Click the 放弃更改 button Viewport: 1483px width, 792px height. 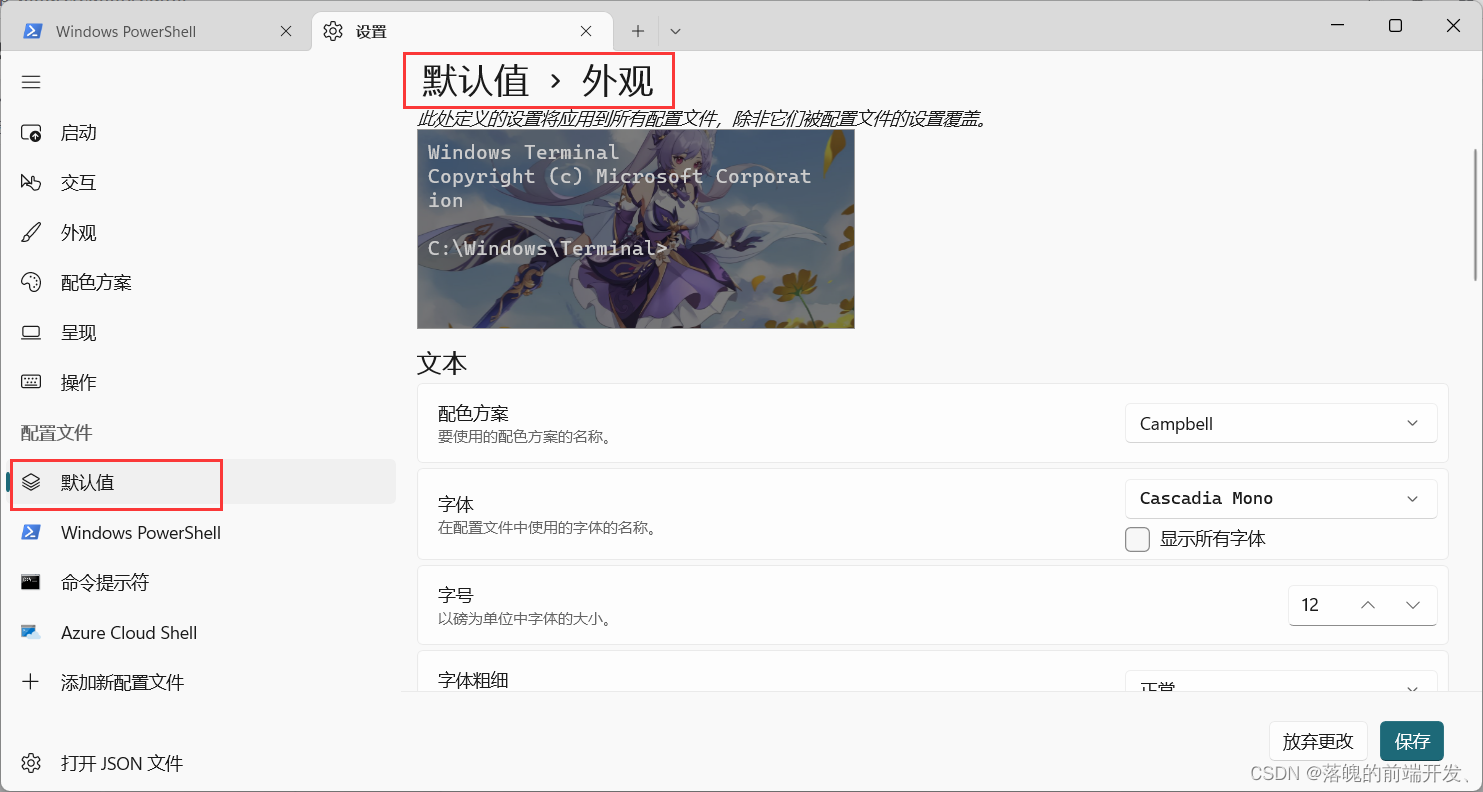click(1318, 741)
